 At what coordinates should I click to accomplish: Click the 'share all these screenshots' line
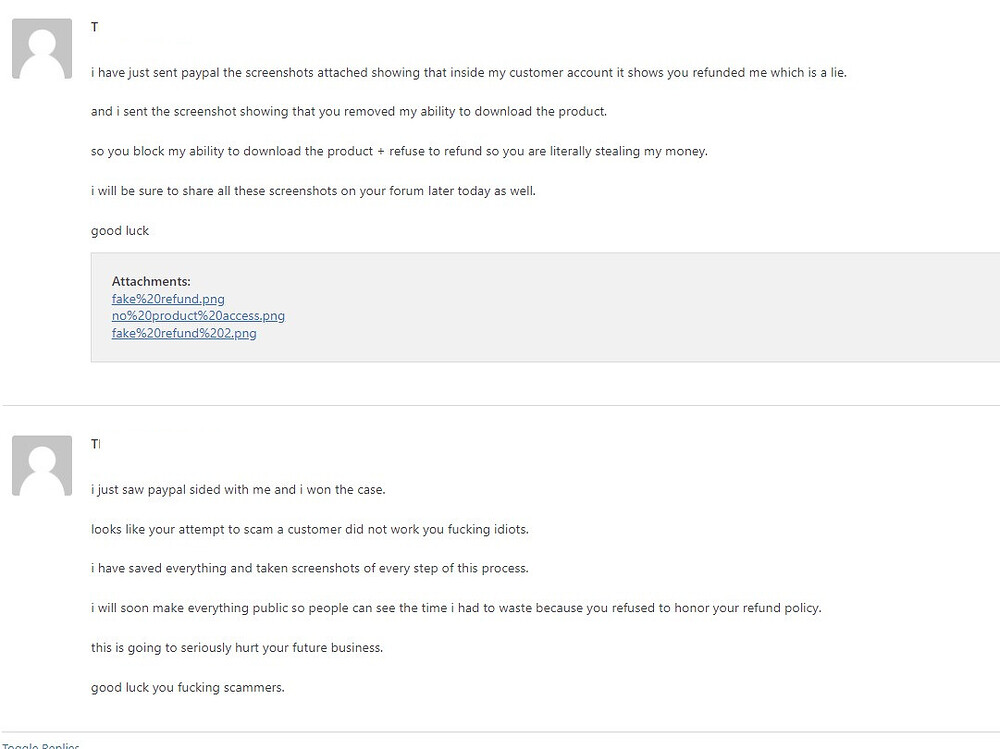pos(313,191)
